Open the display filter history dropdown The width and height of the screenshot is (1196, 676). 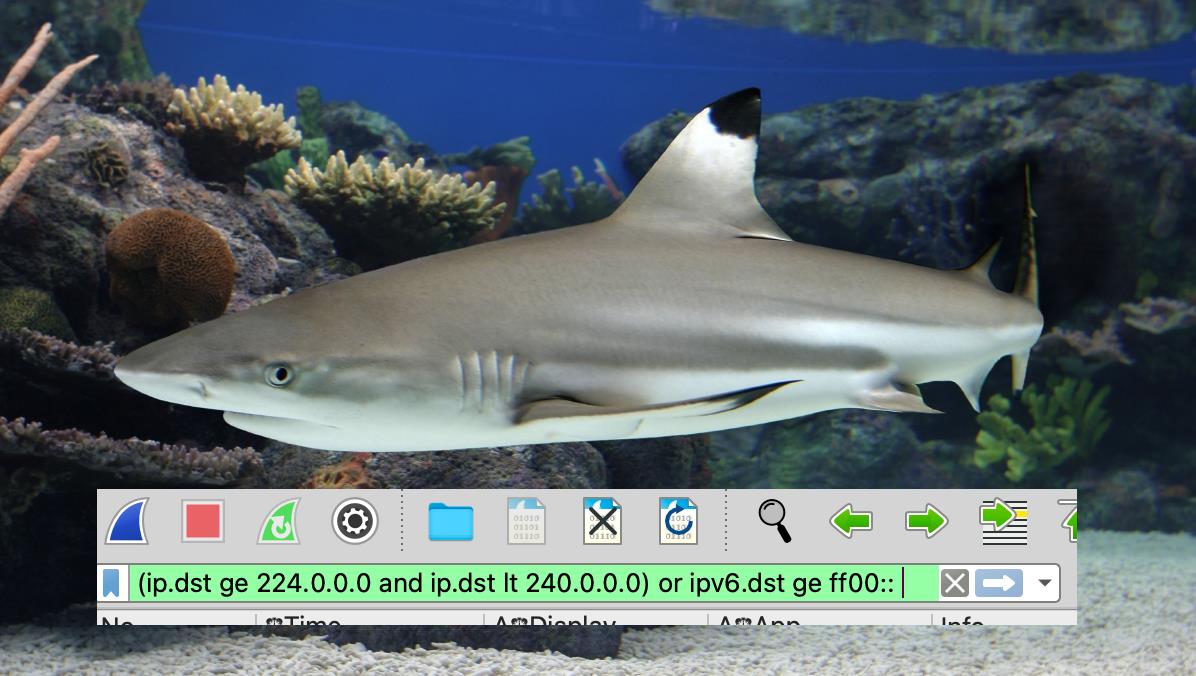(1045, 584)
